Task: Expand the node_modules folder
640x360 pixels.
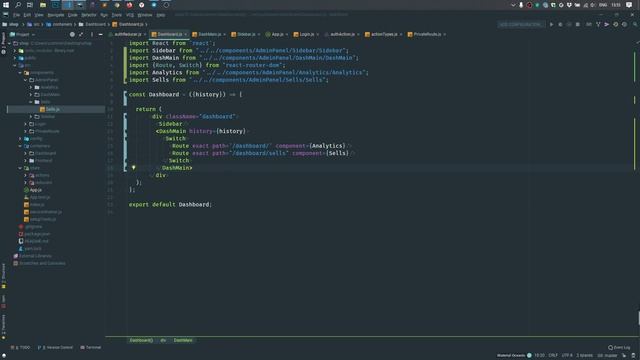Action: [15, 51]
